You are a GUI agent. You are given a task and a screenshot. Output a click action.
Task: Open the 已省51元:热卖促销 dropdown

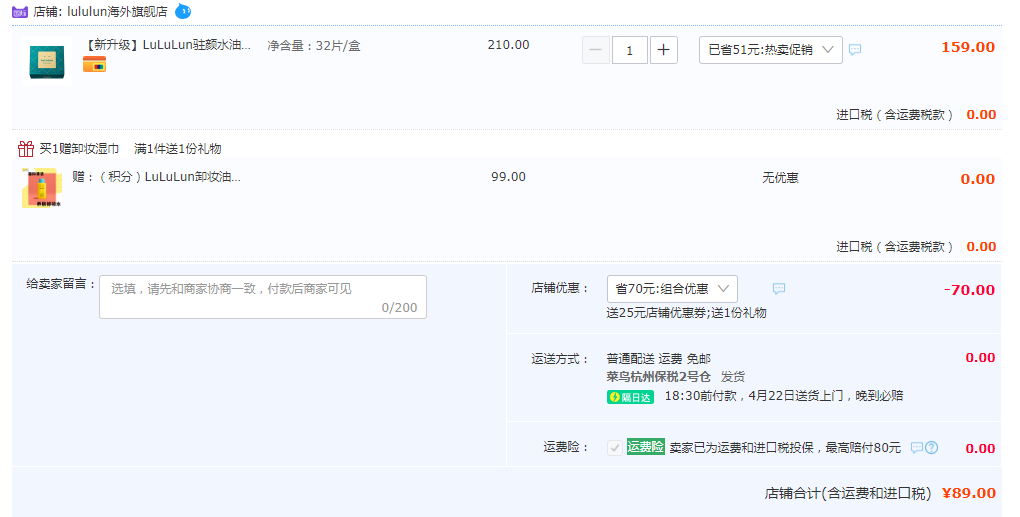tap(771, 50)
